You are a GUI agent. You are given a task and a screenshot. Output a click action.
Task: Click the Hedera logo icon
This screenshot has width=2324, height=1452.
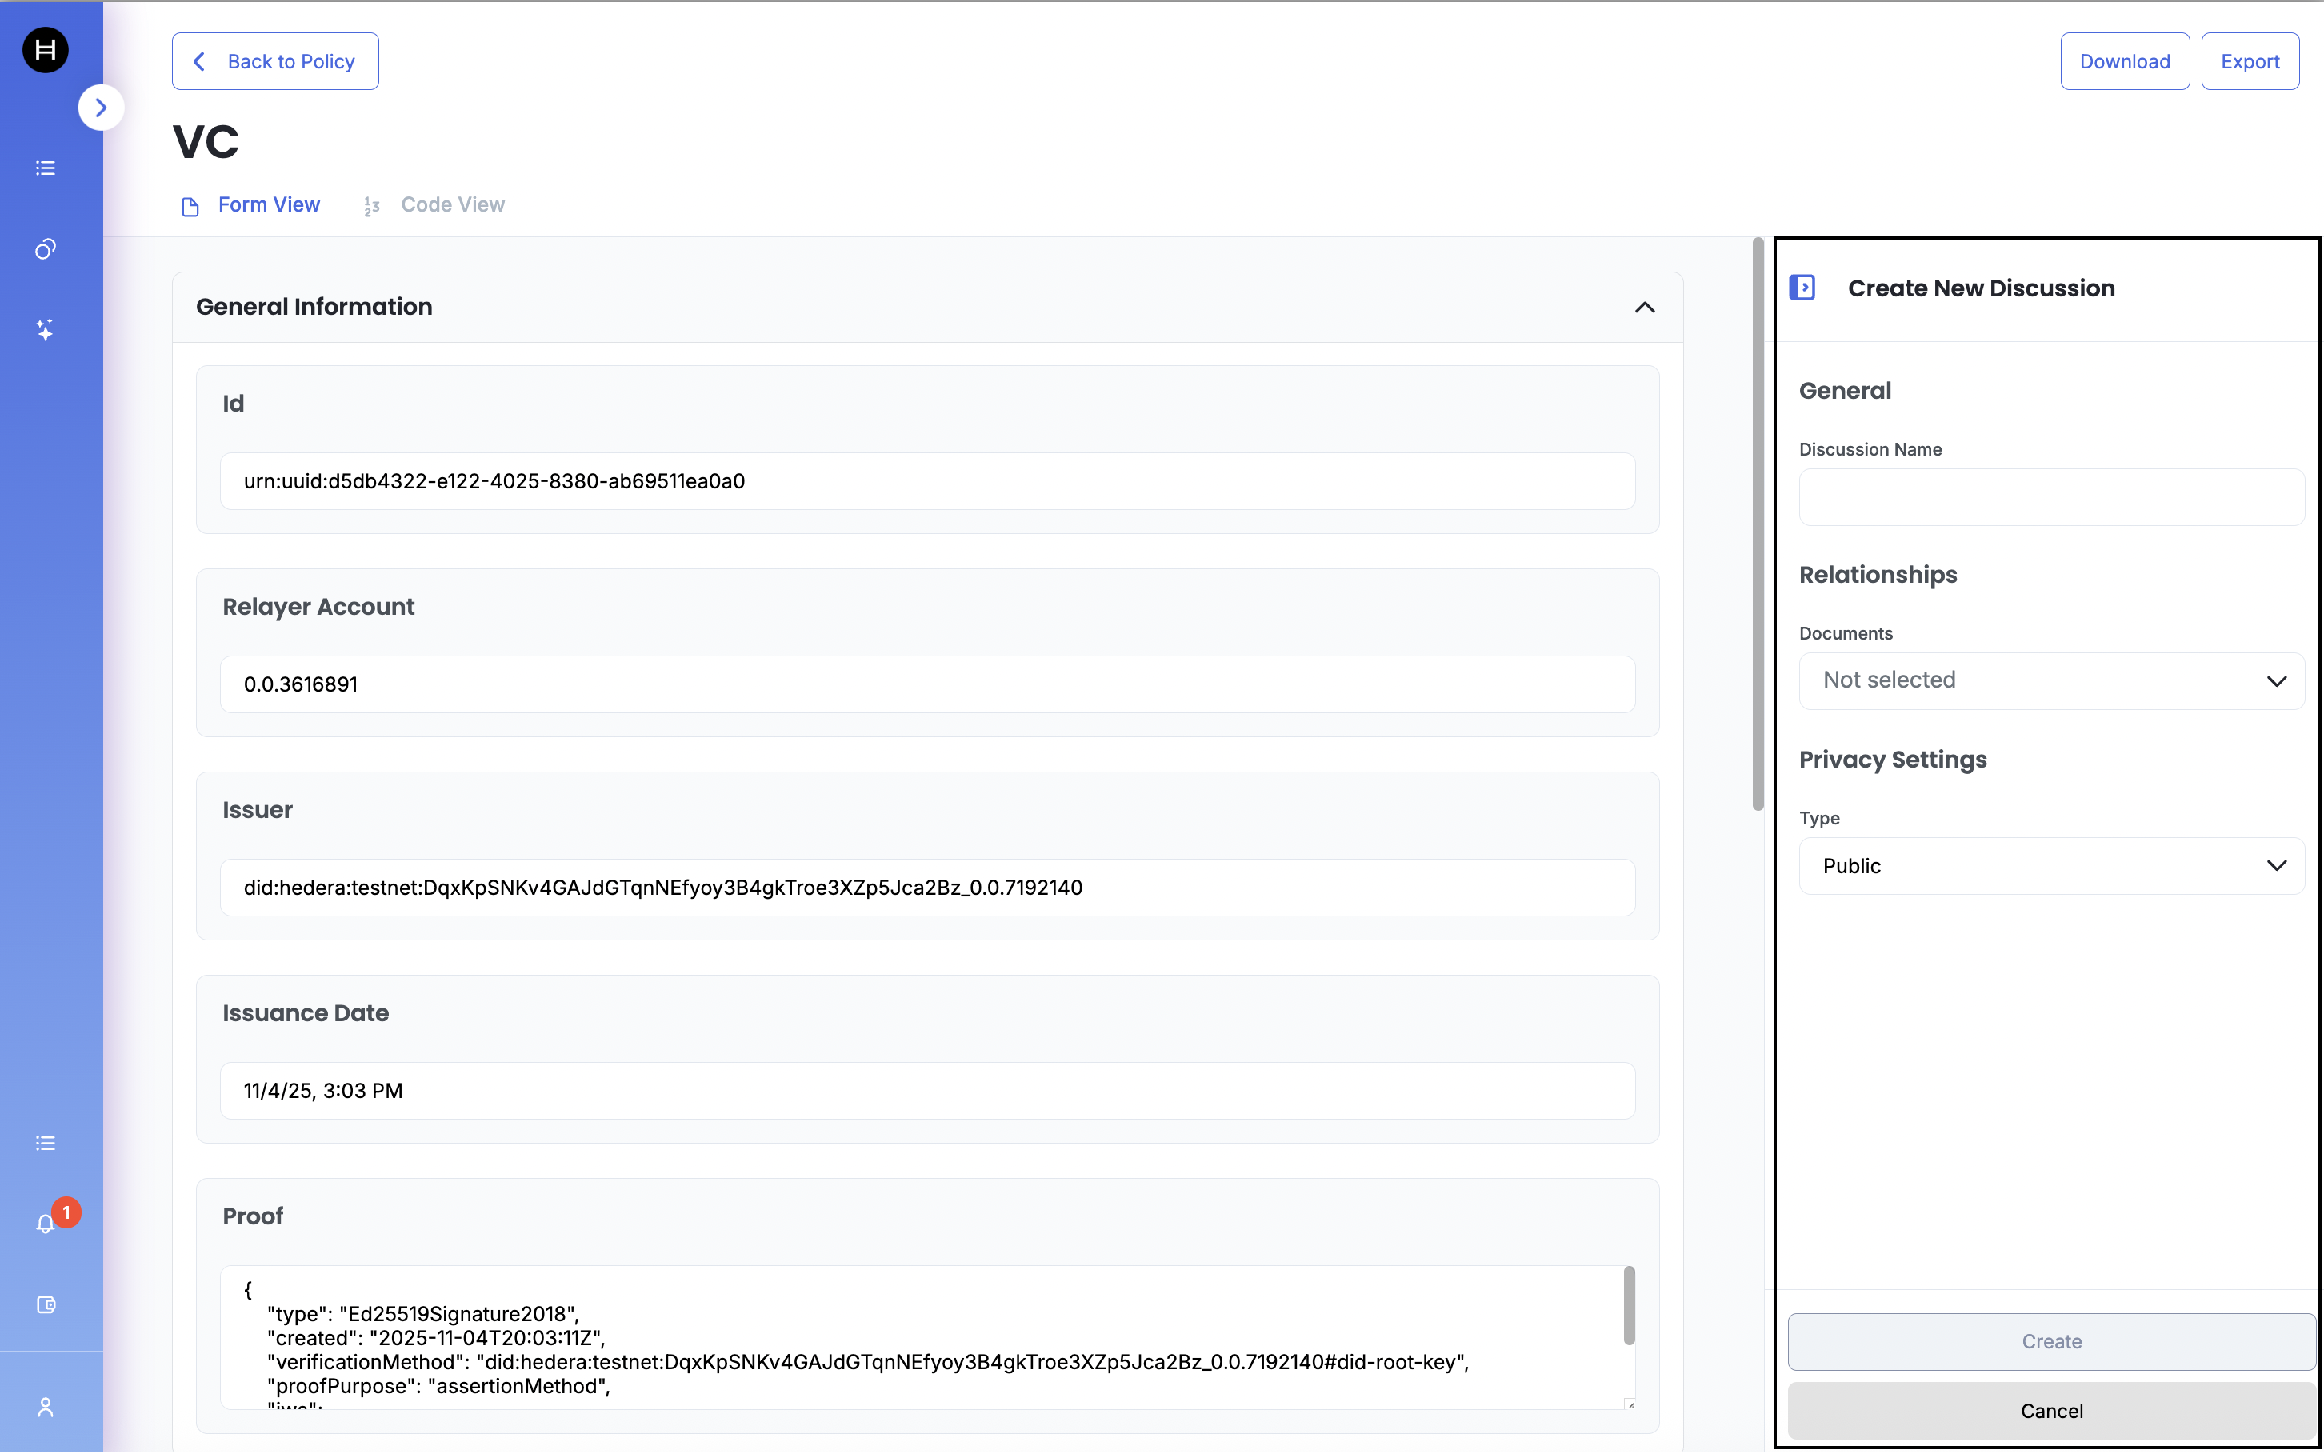tap(45, 50)
